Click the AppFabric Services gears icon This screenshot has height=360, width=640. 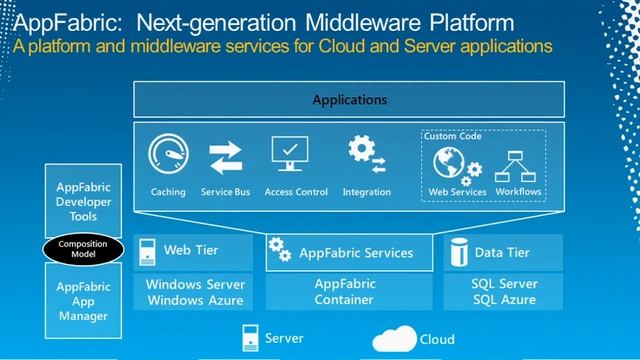280,249
